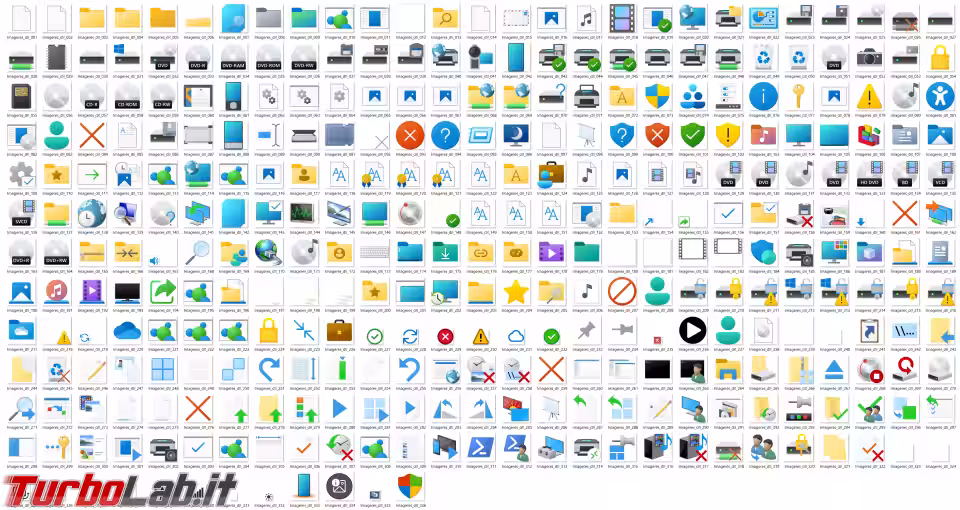The image size is (960, 510).
Task: Click the yellow shield with exclamation mark
Action: (728, 135)
